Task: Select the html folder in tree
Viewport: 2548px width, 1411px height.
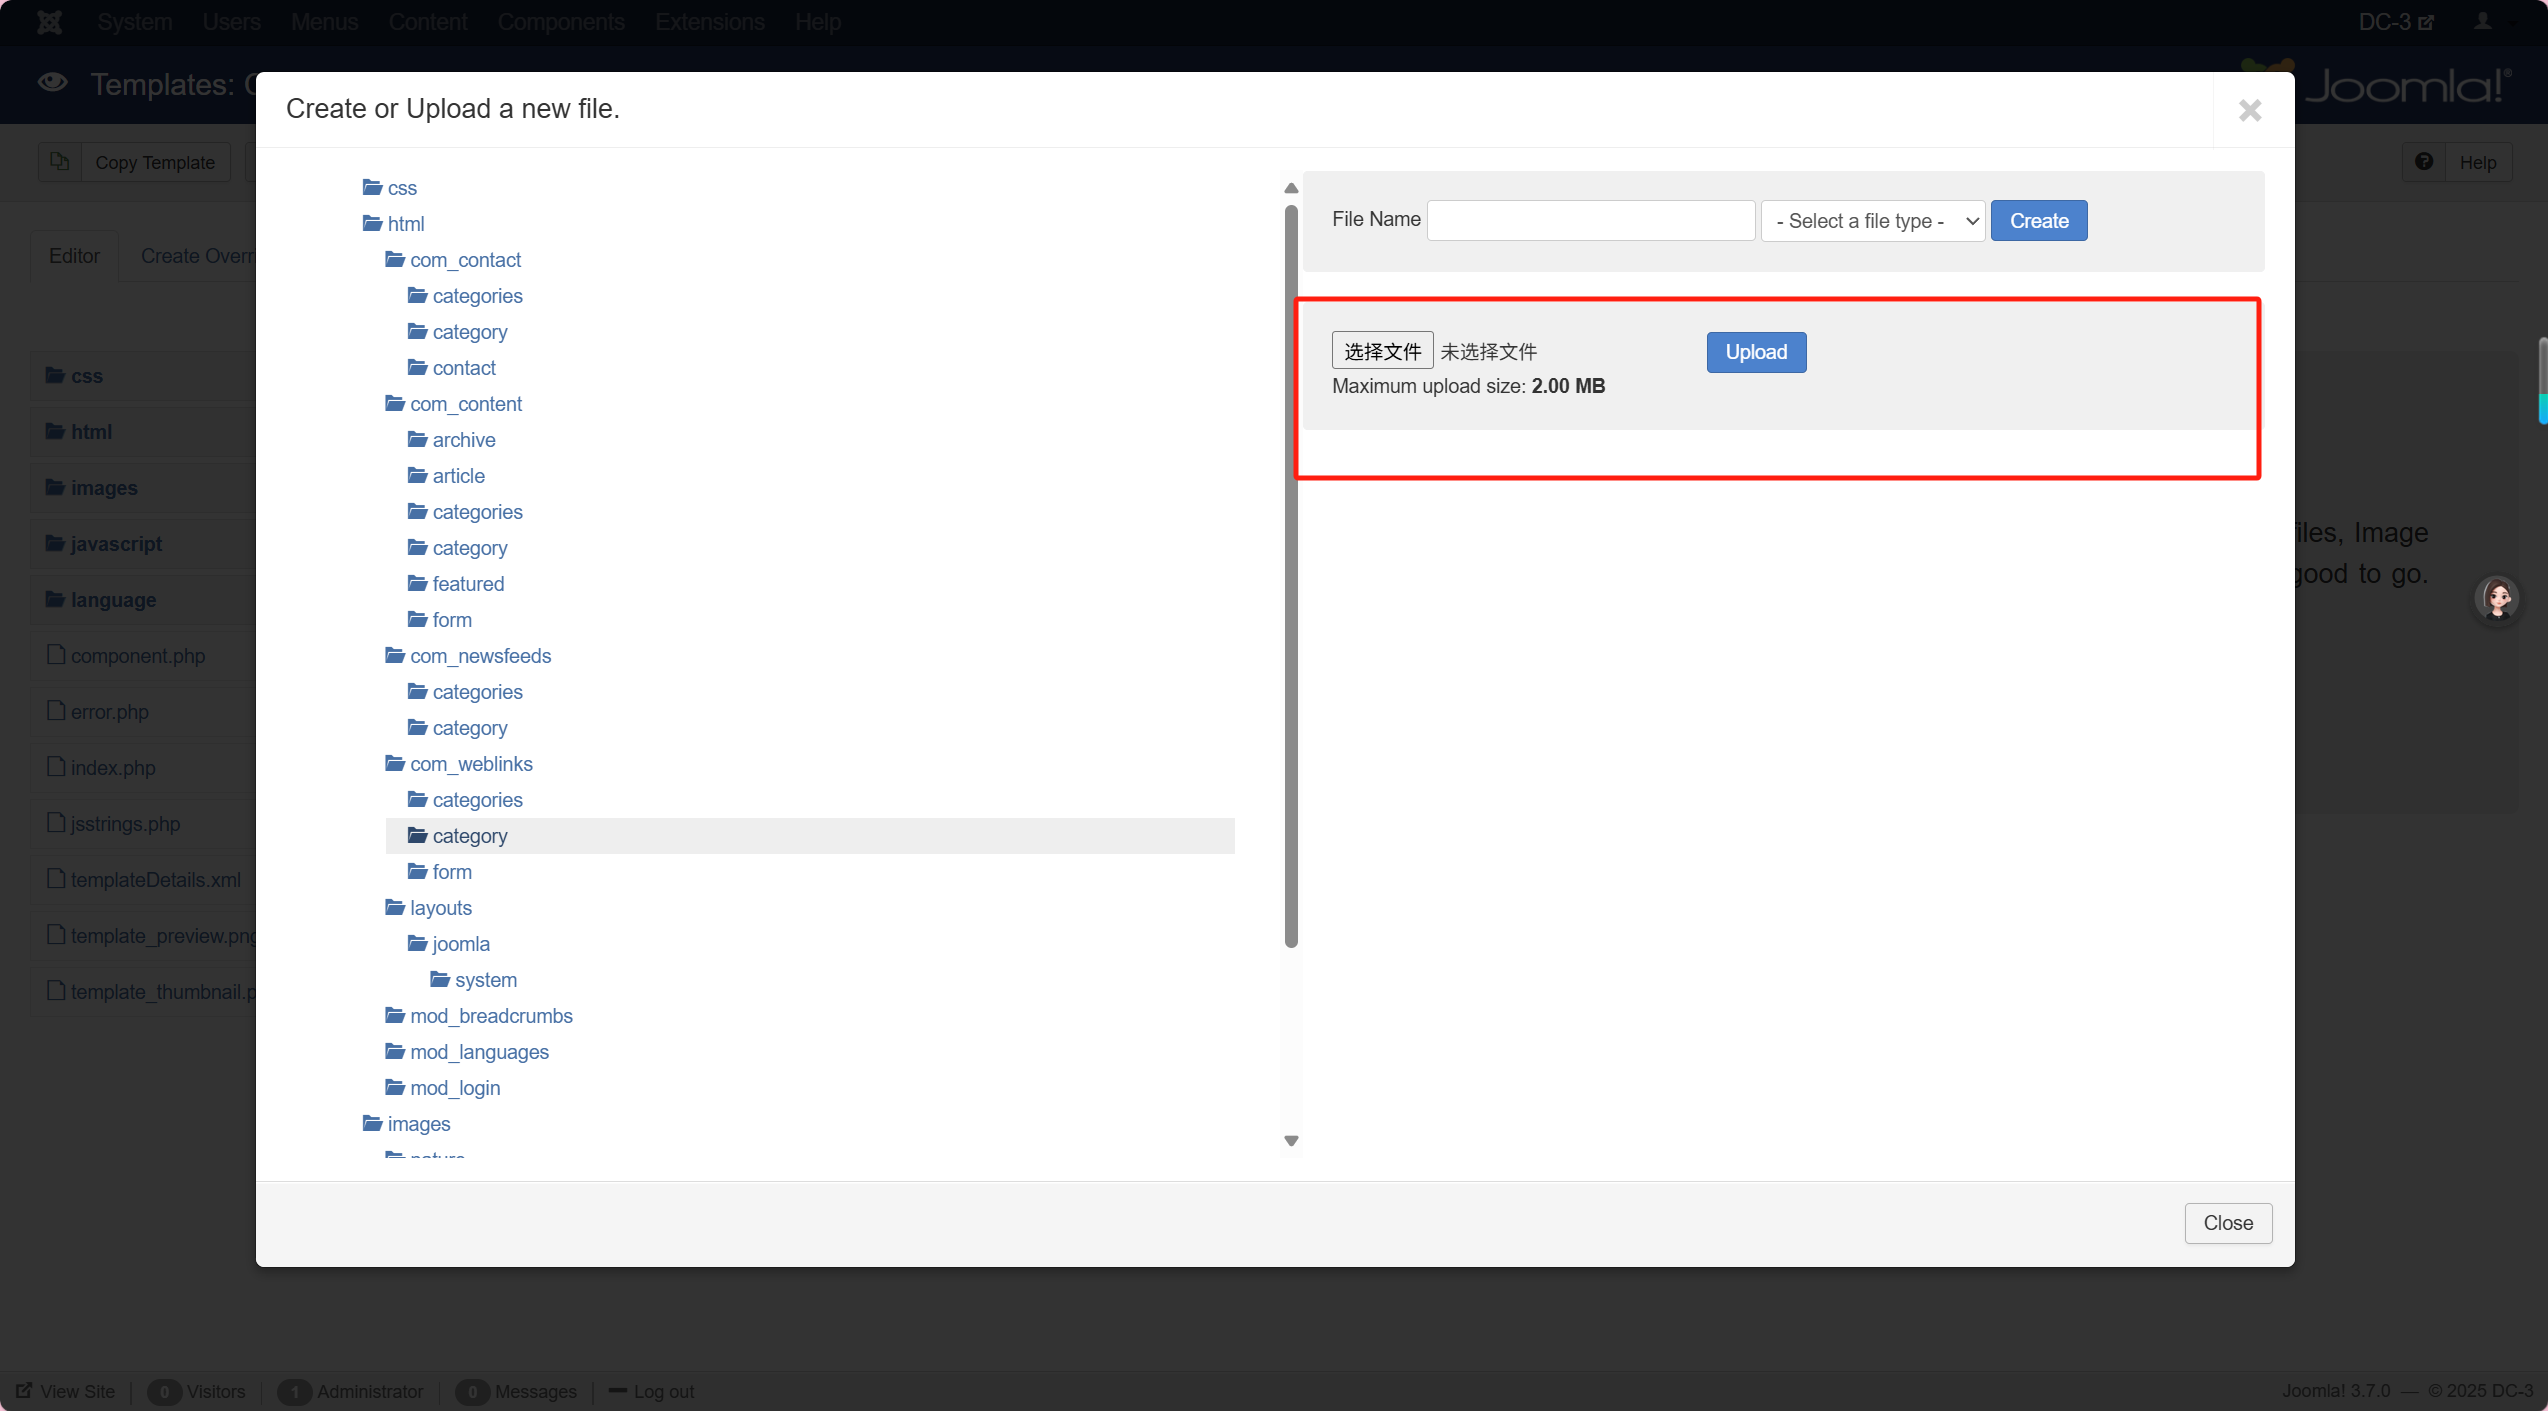Action: (x=405, y=224)
